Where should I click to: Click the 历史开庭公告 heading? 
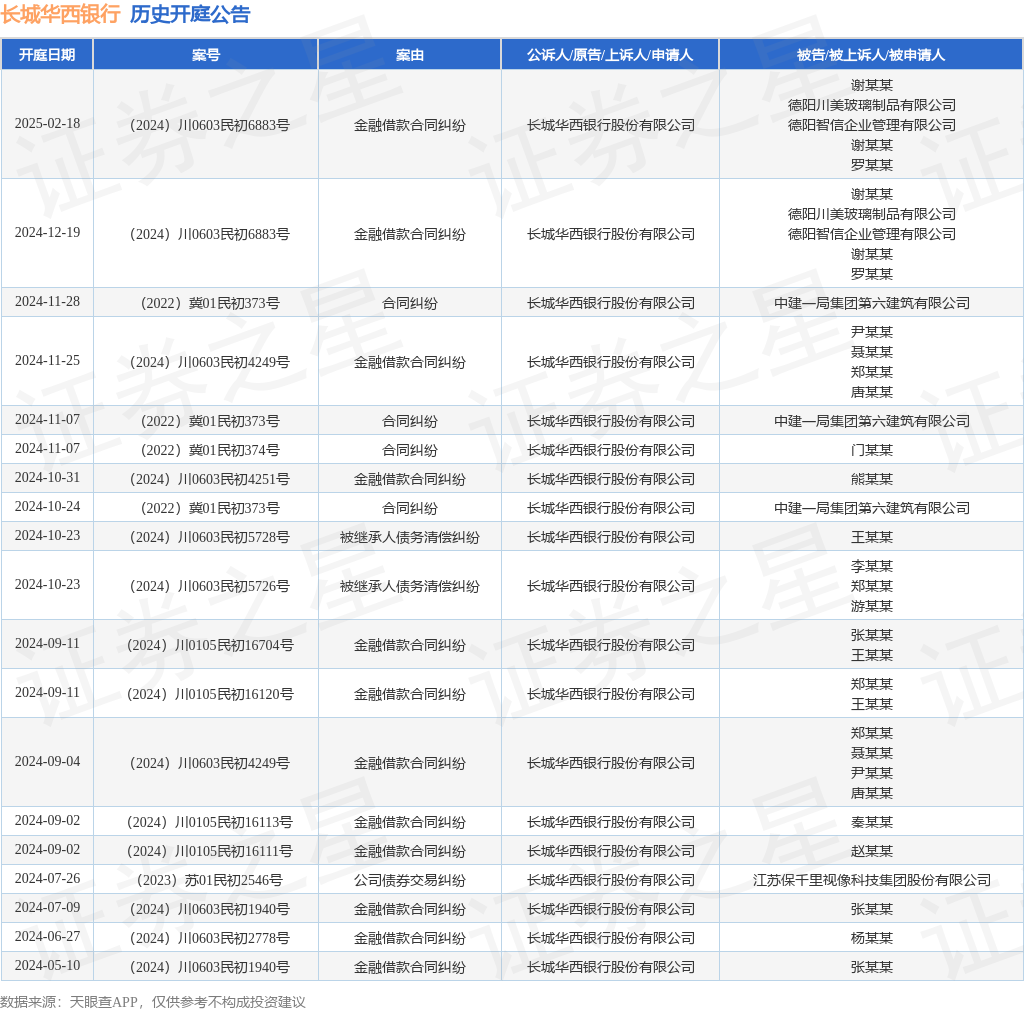[190, 14]
